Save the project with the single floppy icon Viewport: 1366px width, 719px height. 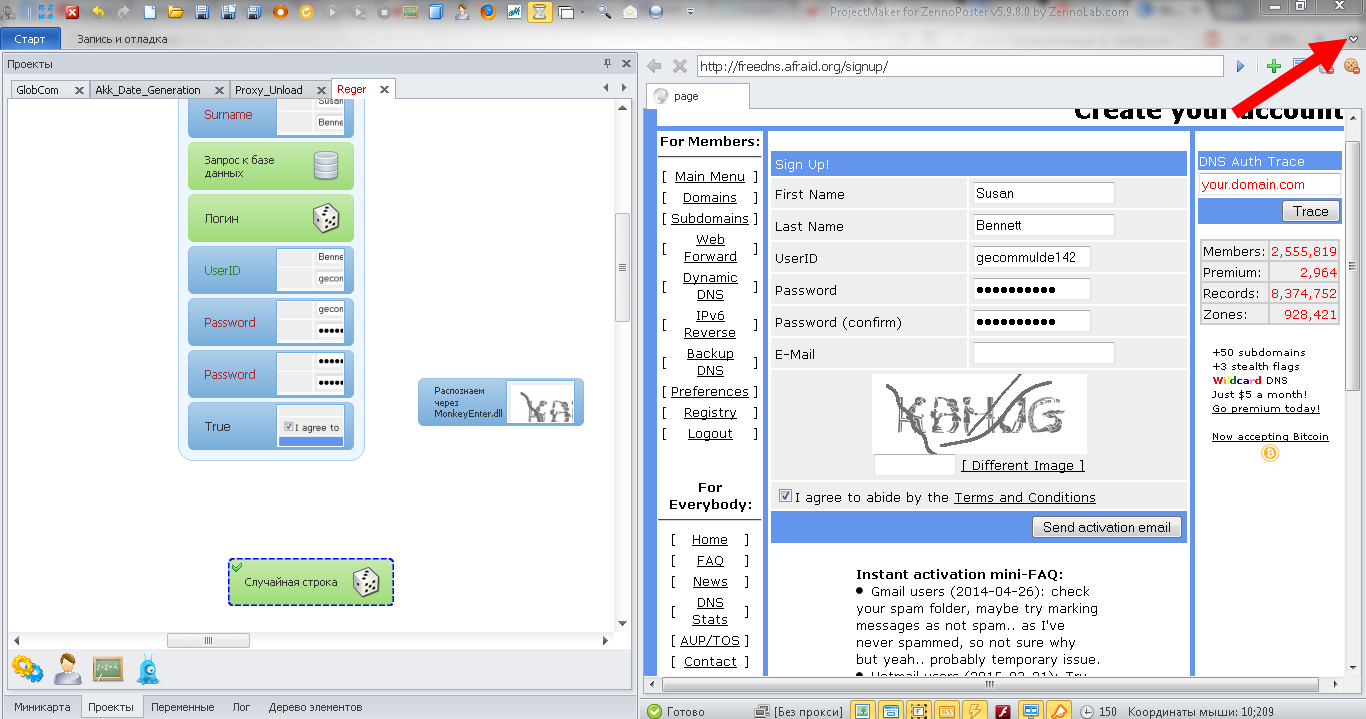coord(202,12)
